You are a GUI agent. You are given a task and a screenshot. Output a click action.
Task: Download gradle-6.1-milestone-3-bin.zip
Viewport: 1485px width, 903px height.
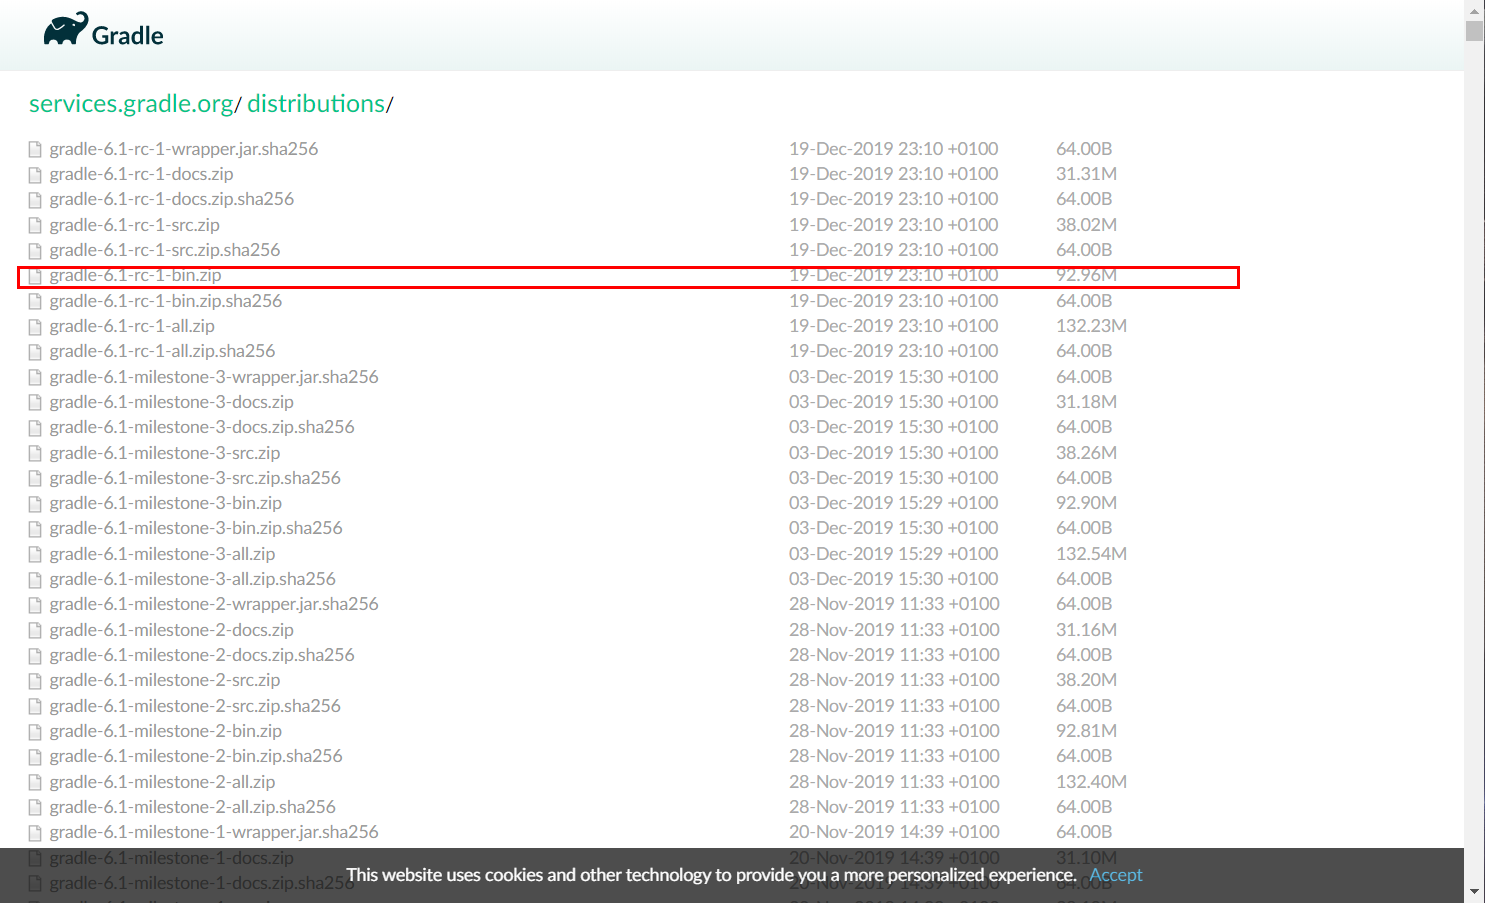tap(166, 503)
